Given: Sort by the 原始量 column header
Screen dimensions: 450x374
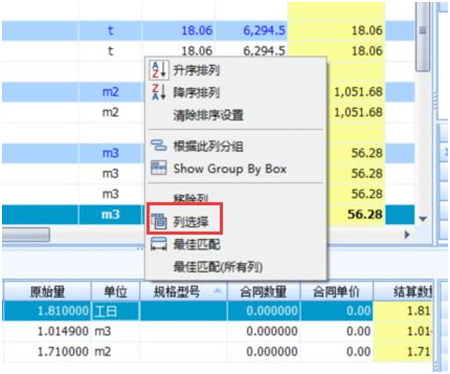Looking at the screenshot, I should [47, 292].
